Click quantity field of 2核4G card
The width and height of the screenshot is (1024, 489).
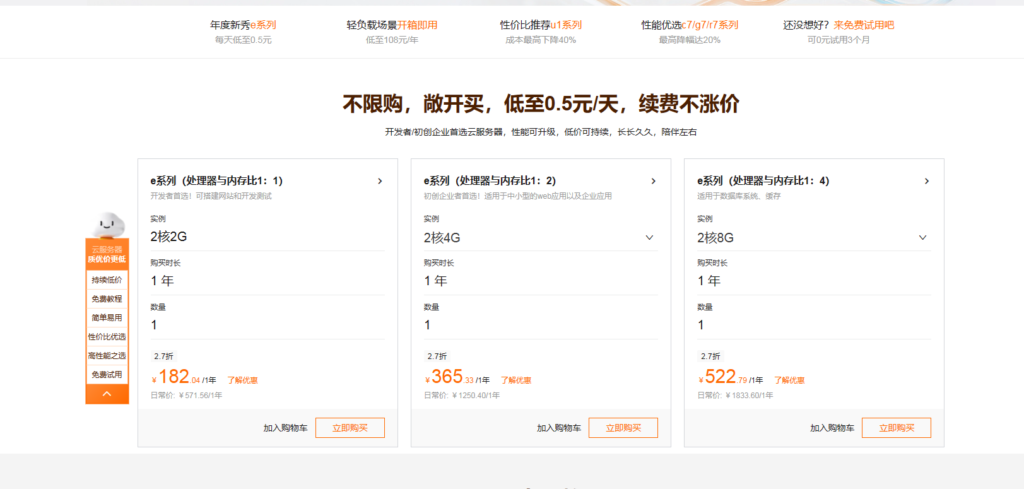[541, 325]
